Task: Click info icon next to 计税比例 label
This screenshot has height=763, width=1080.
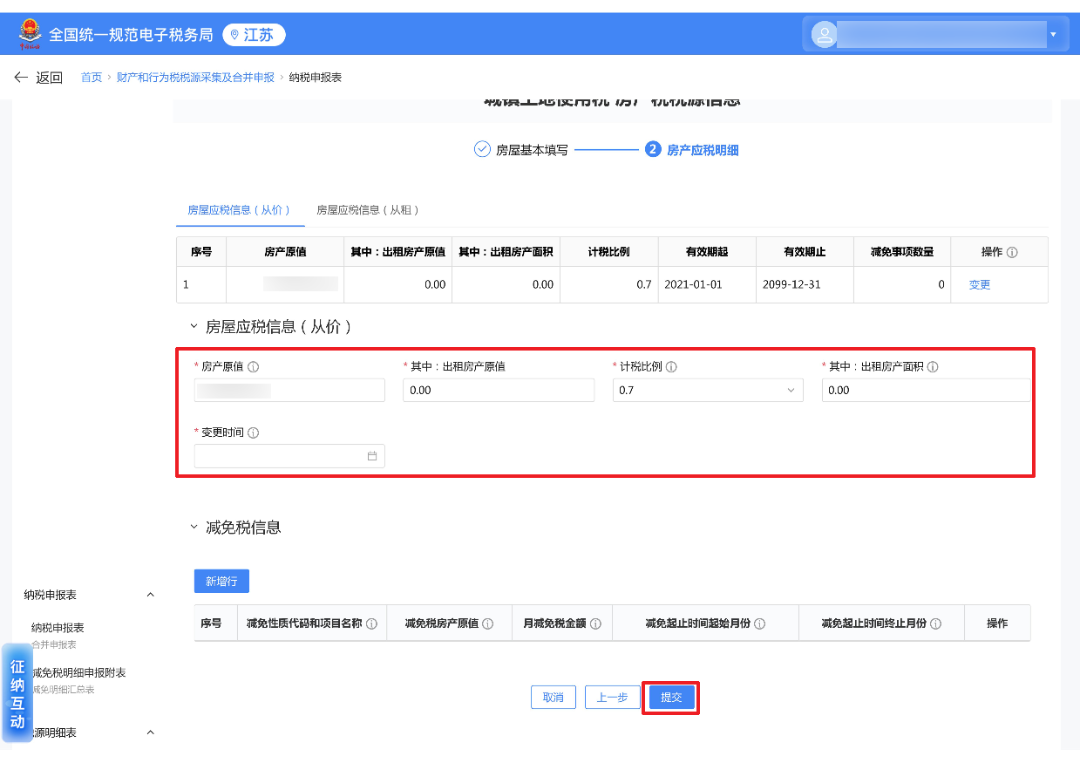Action: tap(672, 366)
